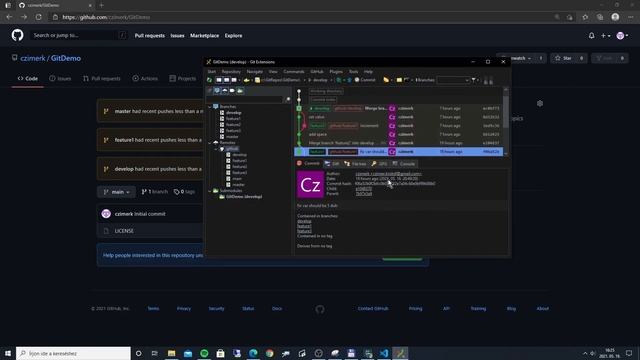Switch to the Console tab

point(404,164)
